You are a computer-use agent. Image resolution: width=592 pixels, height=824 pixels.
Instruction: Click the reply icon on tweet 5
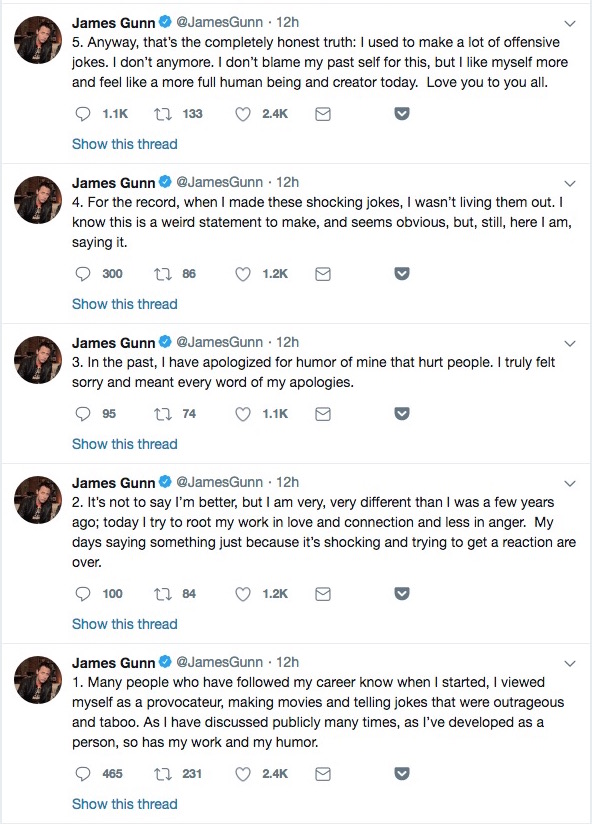(x=82, y=114)
